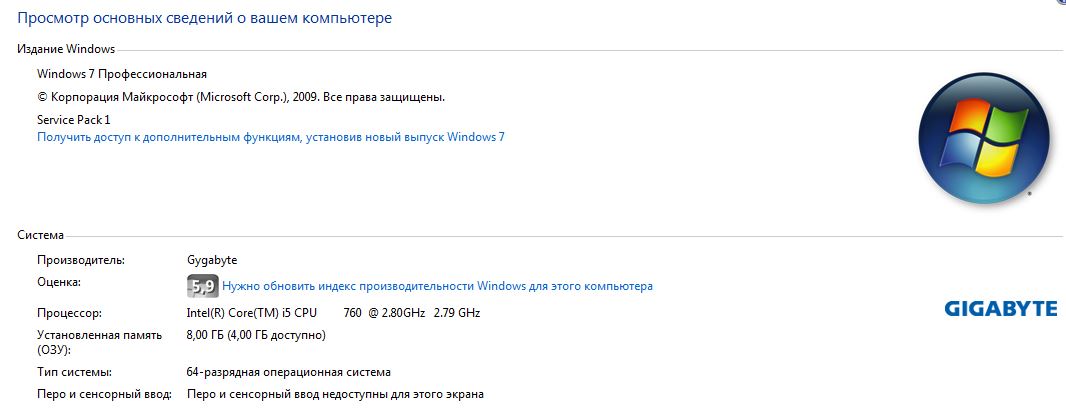Click the "Процессор:" label
This screenshot has width=1066, height=412.
(x=69, y=313)
